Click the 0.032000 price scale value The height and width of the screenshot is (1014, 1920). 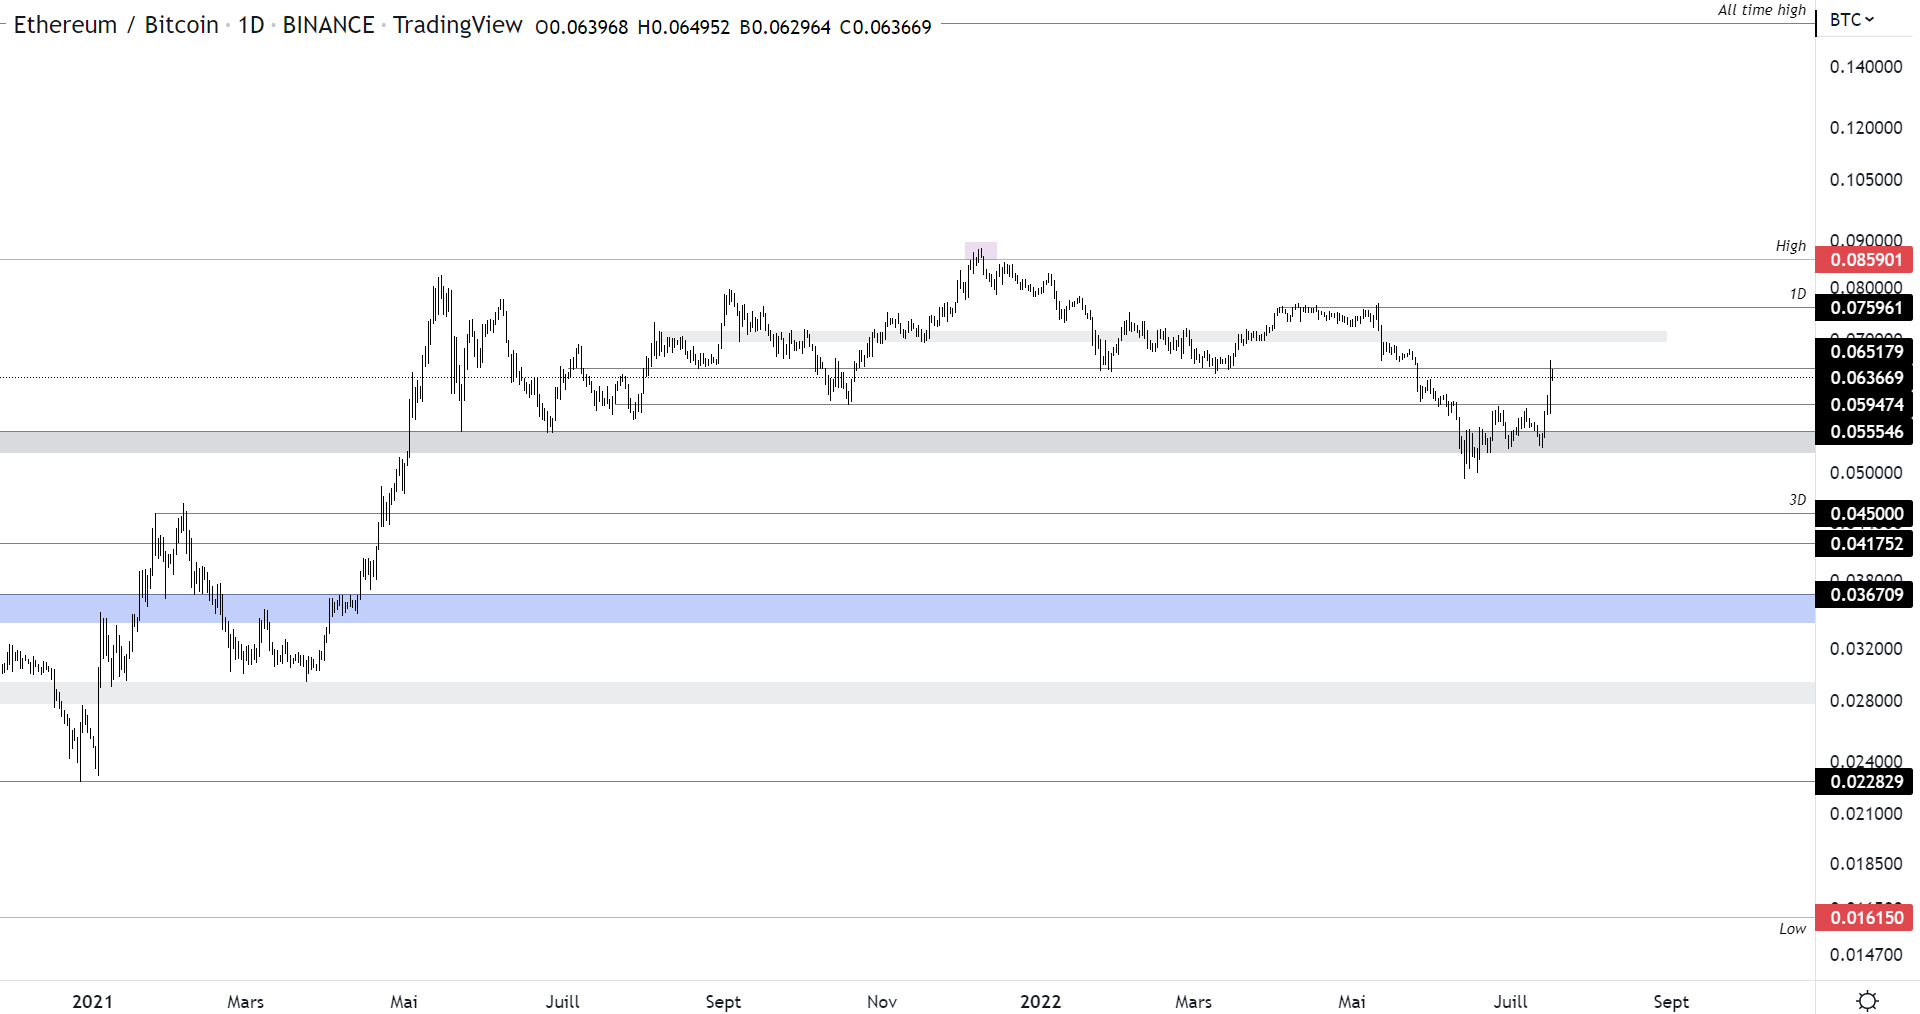pos(1866,649)
